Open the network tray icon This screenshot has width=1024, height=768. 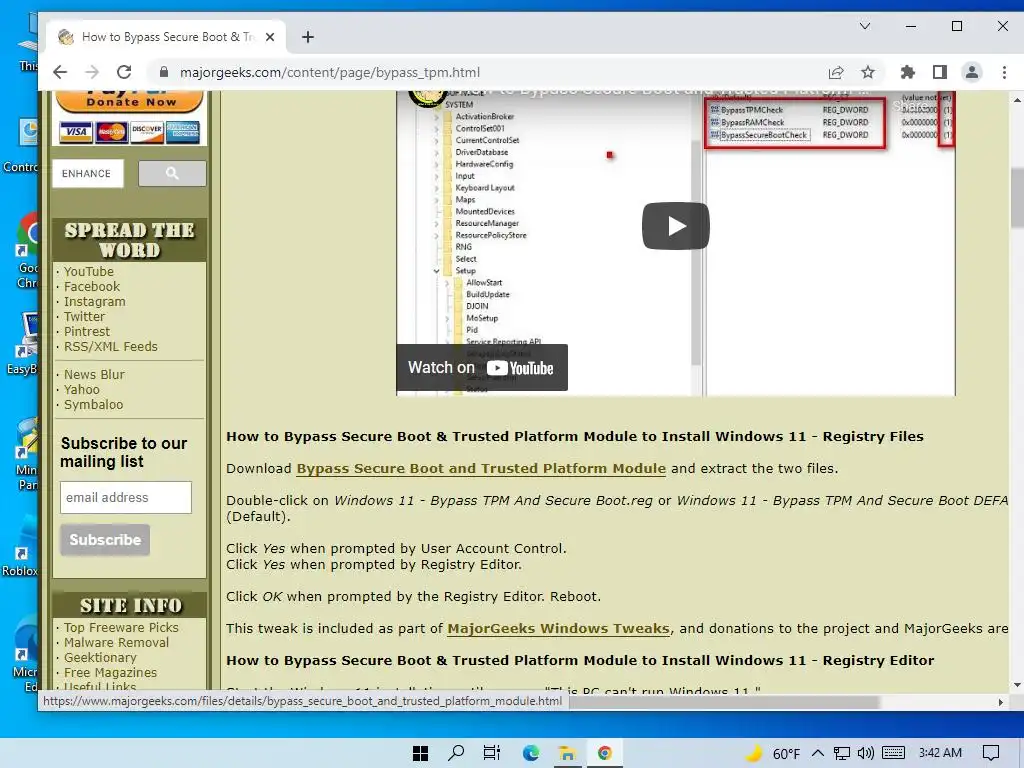tap(842, 753)
